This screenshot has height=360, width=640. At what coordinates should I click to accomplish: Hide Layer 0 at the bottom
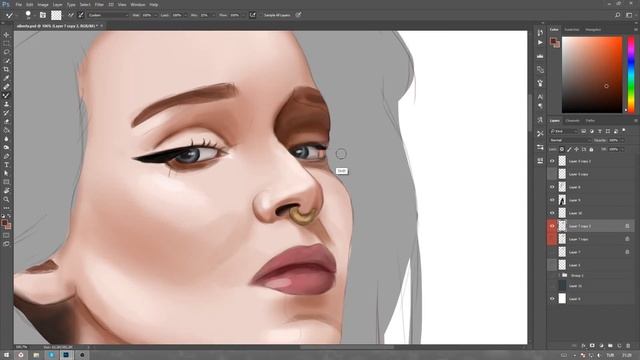pos(552,299)
